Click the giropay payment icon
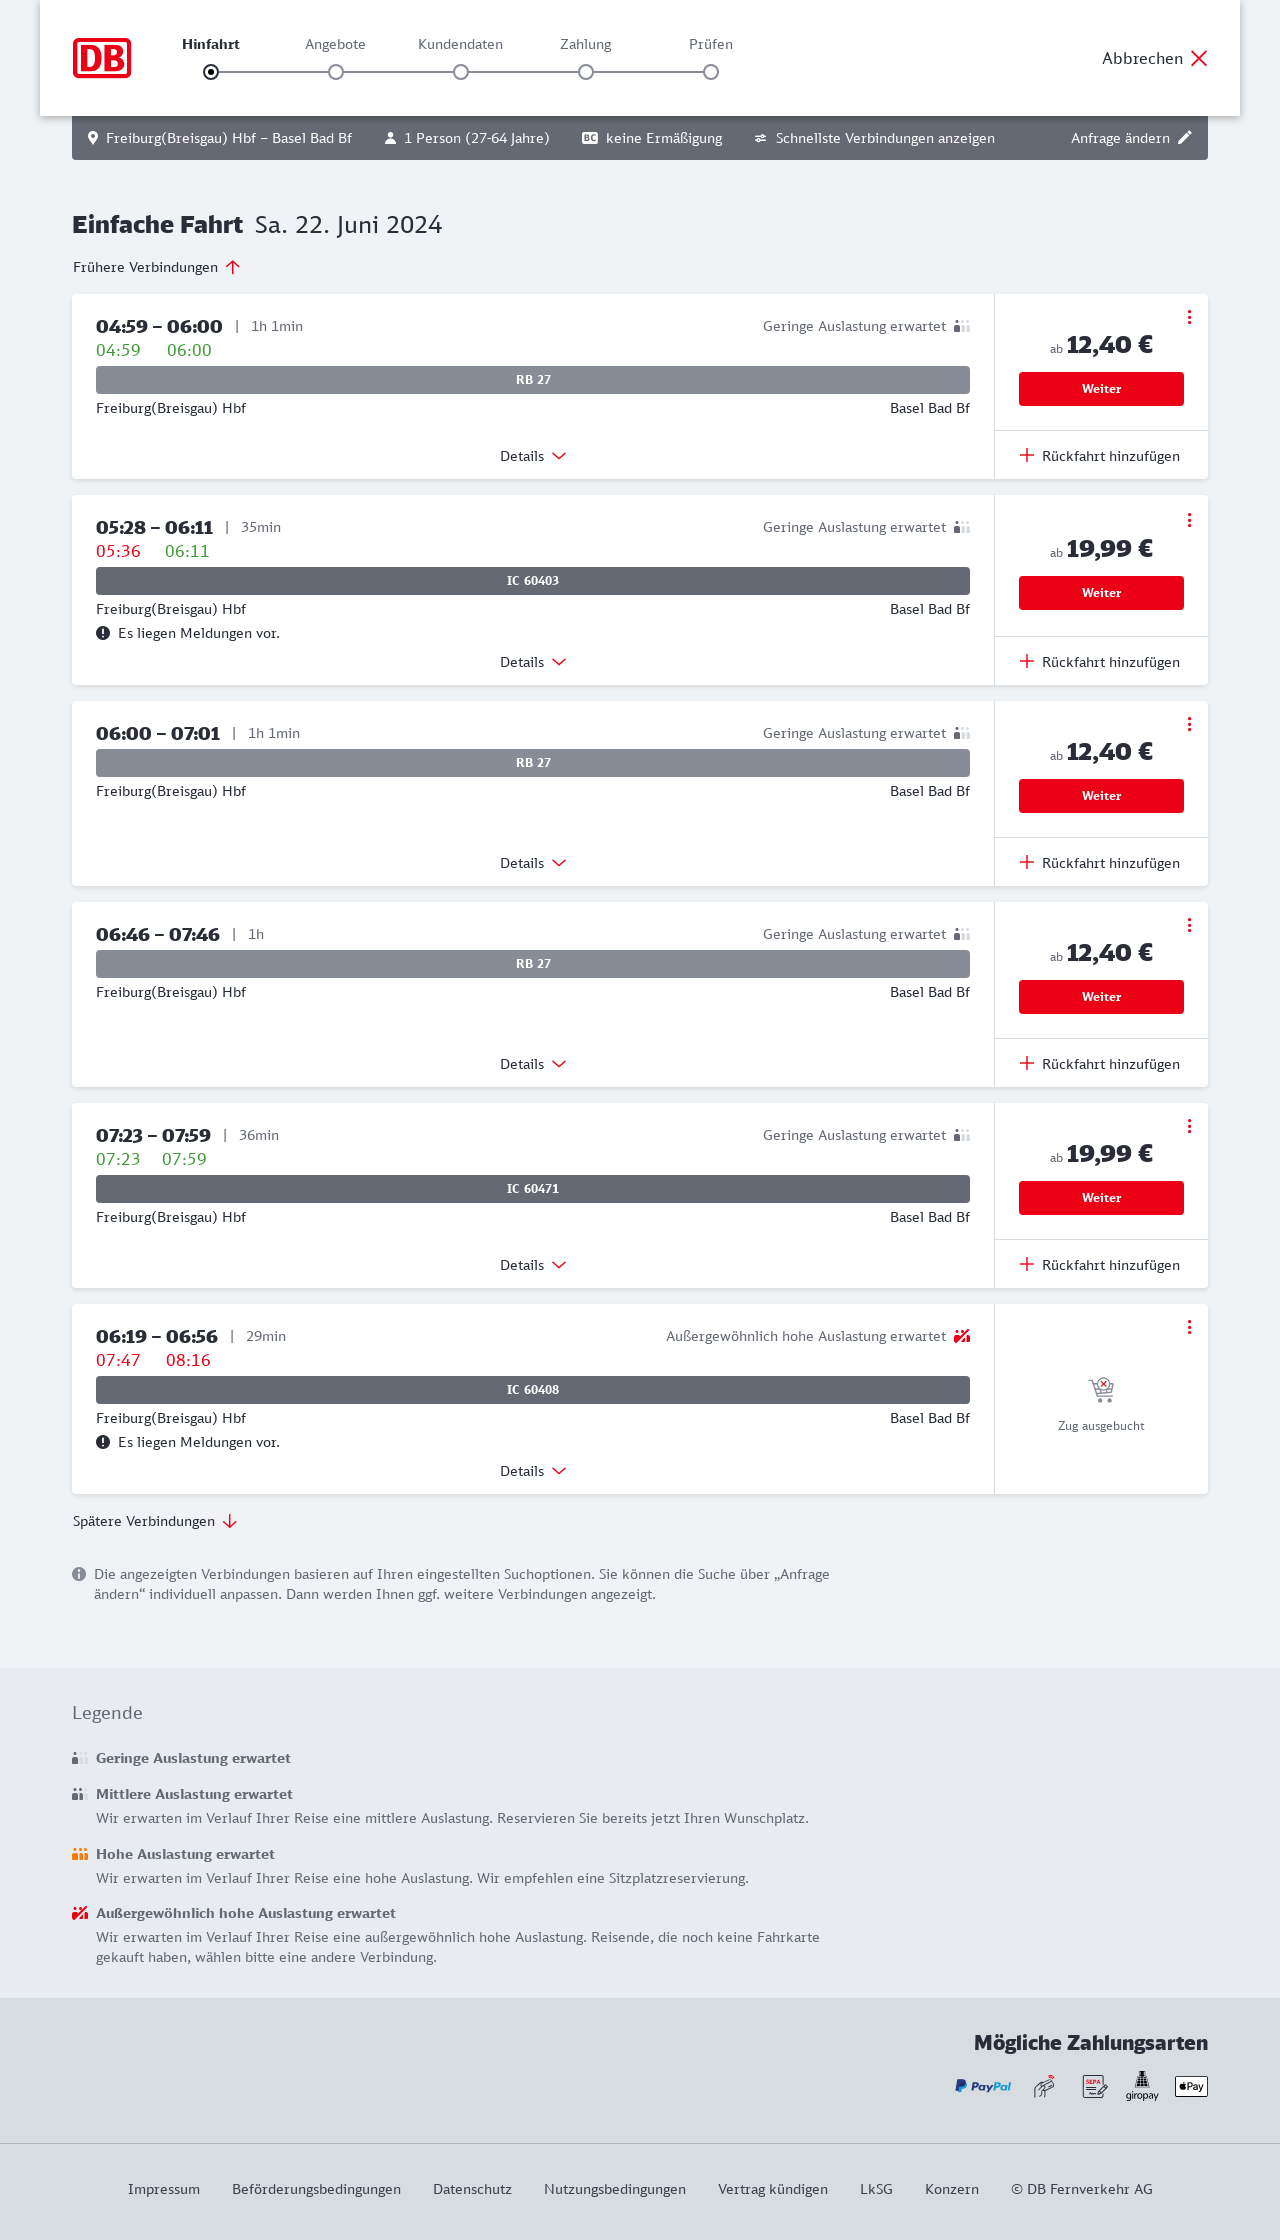This screenshot has height=2240, width=1280. [x=1142, y=2086]
